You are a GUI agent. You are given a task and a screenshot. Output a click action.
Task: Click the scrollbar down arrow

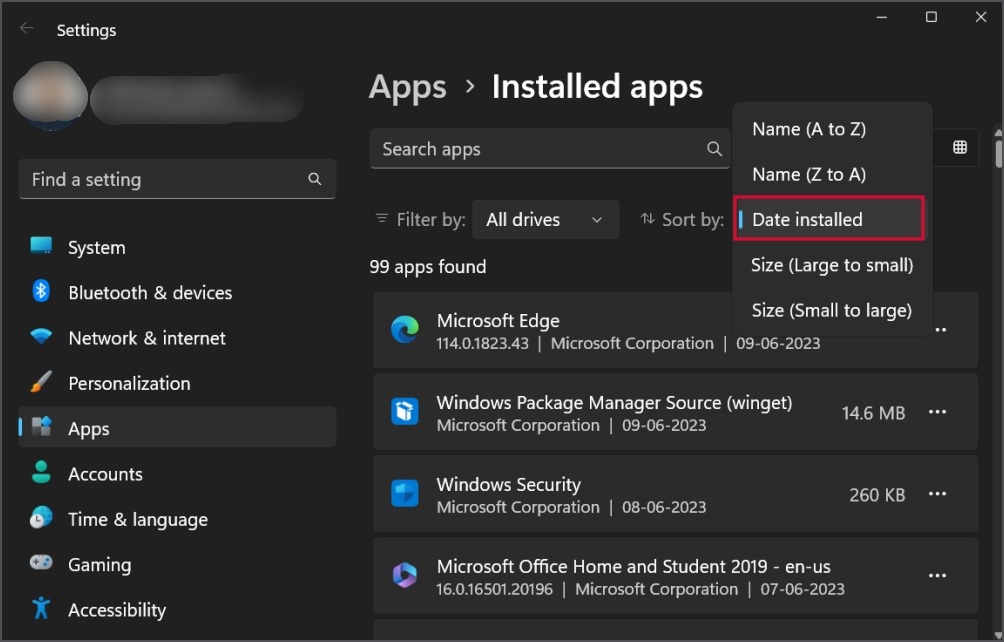(998, 634)
